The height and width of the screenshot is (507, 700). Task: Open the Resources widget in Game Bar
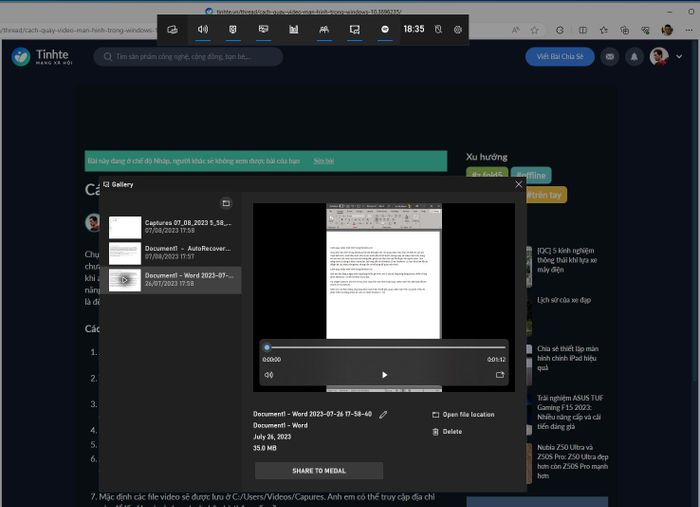[293, 29]
